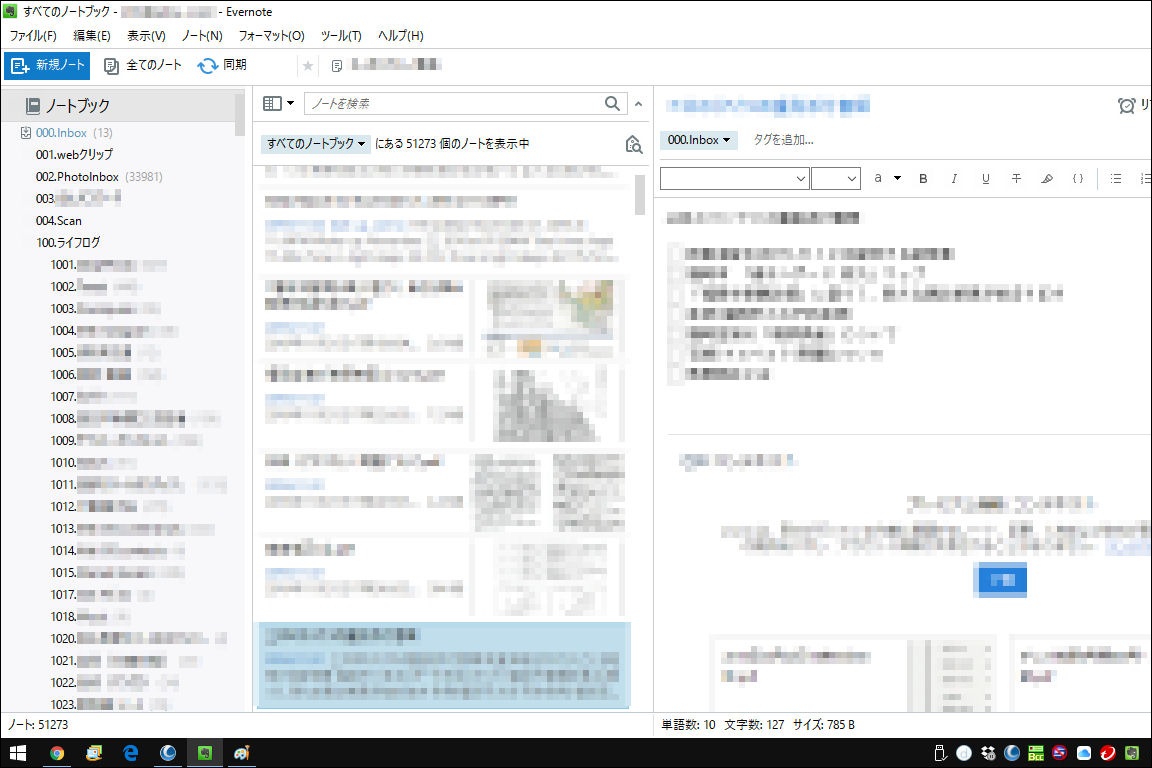Screen dimensions: 1152x768
Task: Toggle strikethrough formatting
Action: (x=1016, y=179)
